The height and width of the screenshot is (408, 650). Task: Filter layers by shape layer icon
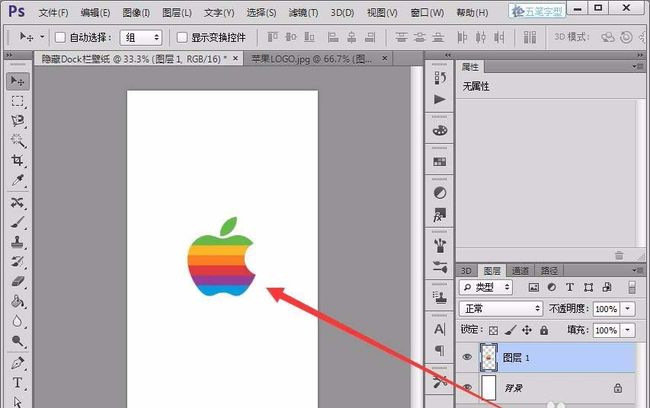coord(588,287)
